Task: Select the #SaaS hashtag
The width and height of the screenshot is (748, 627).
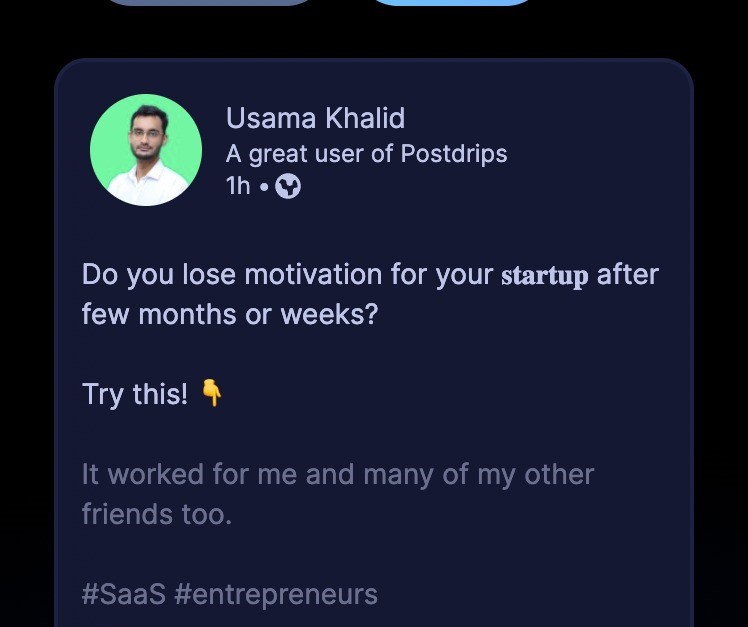Action: tap(123, 594)
